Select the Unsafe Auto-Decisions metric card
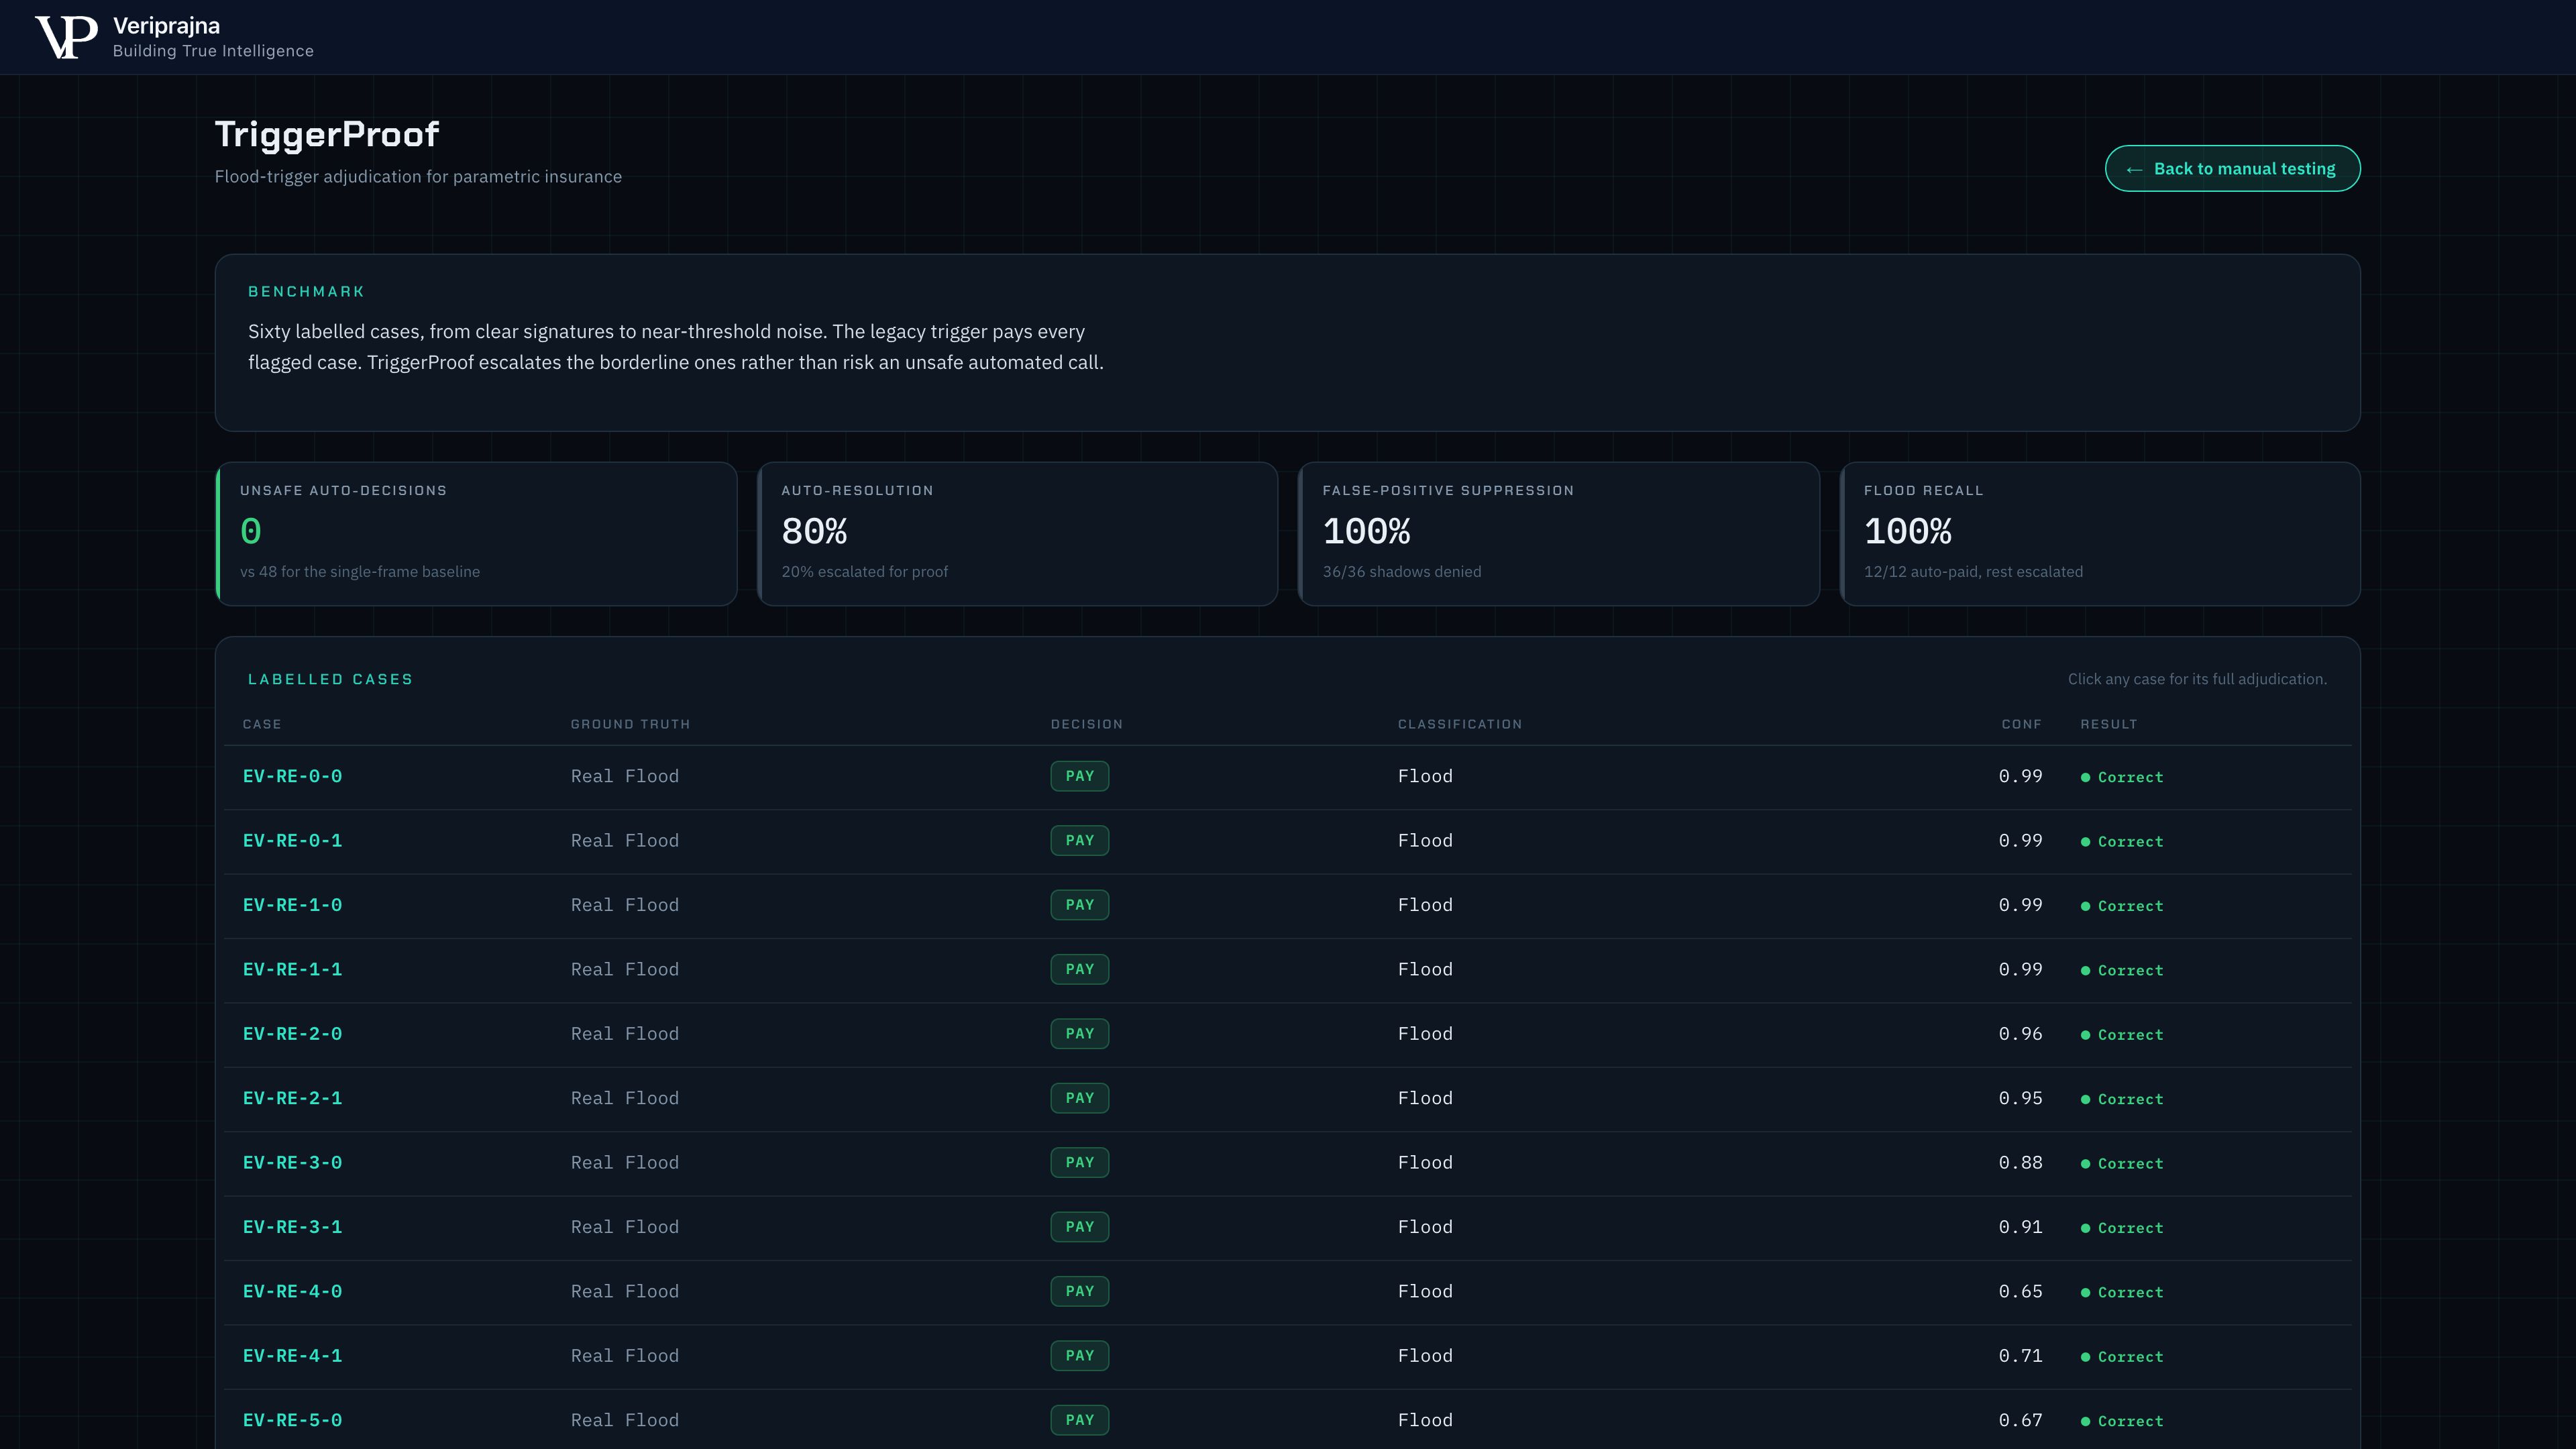This screenshot has height=1449, width=2576. point(476,534)
